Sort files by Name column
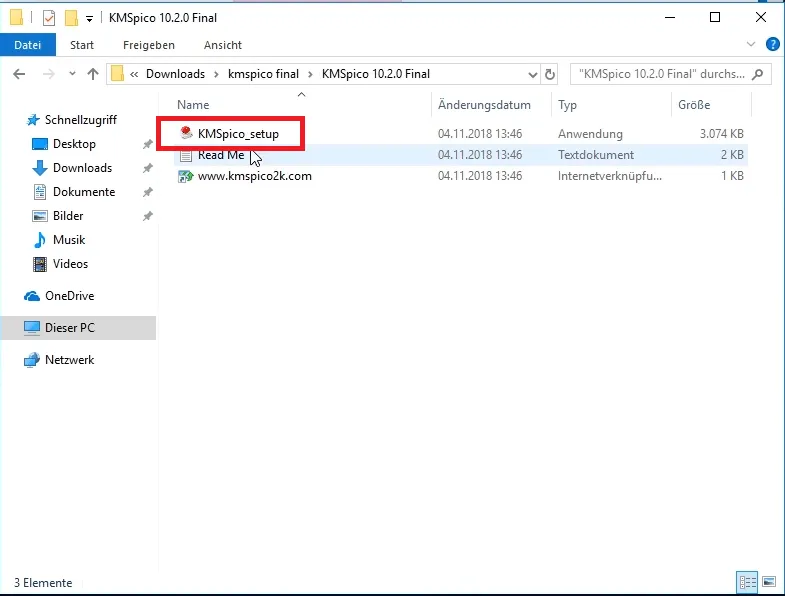Screen dimensions: 785x596 [193, 105]
